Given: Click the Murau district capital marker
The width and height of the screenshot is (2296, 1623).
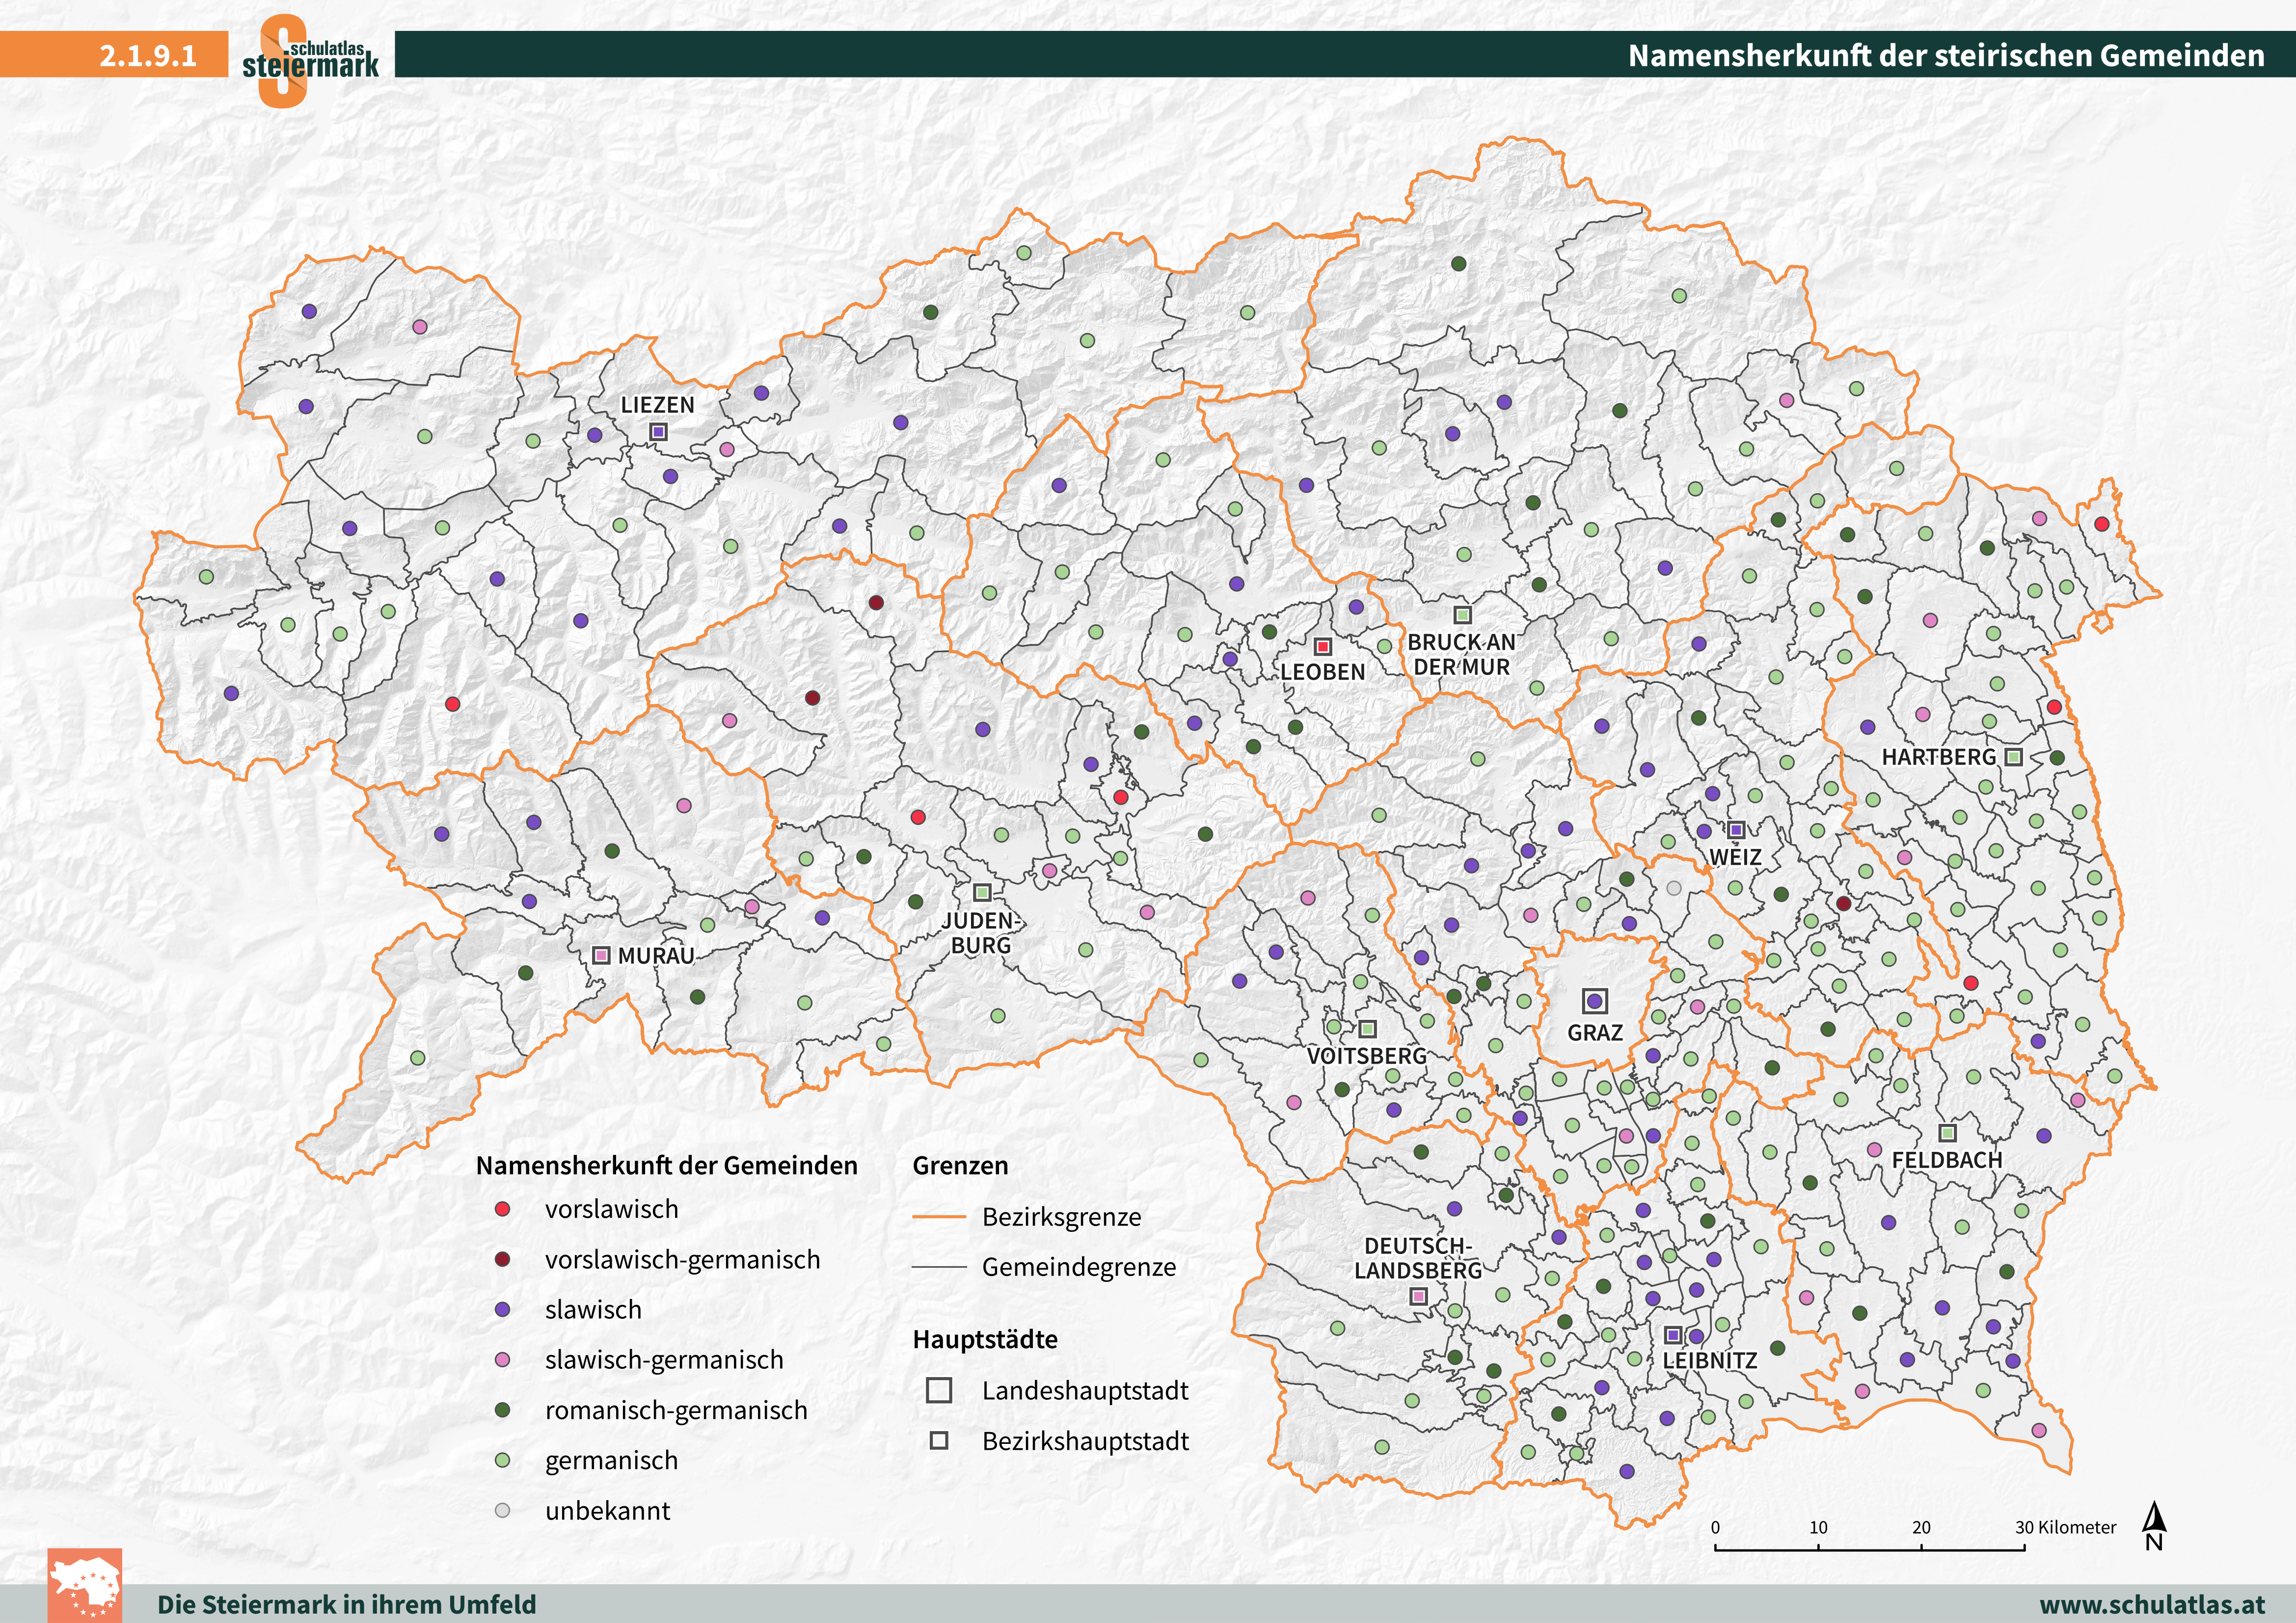Looking at the screenshot, I should [601, 955].
